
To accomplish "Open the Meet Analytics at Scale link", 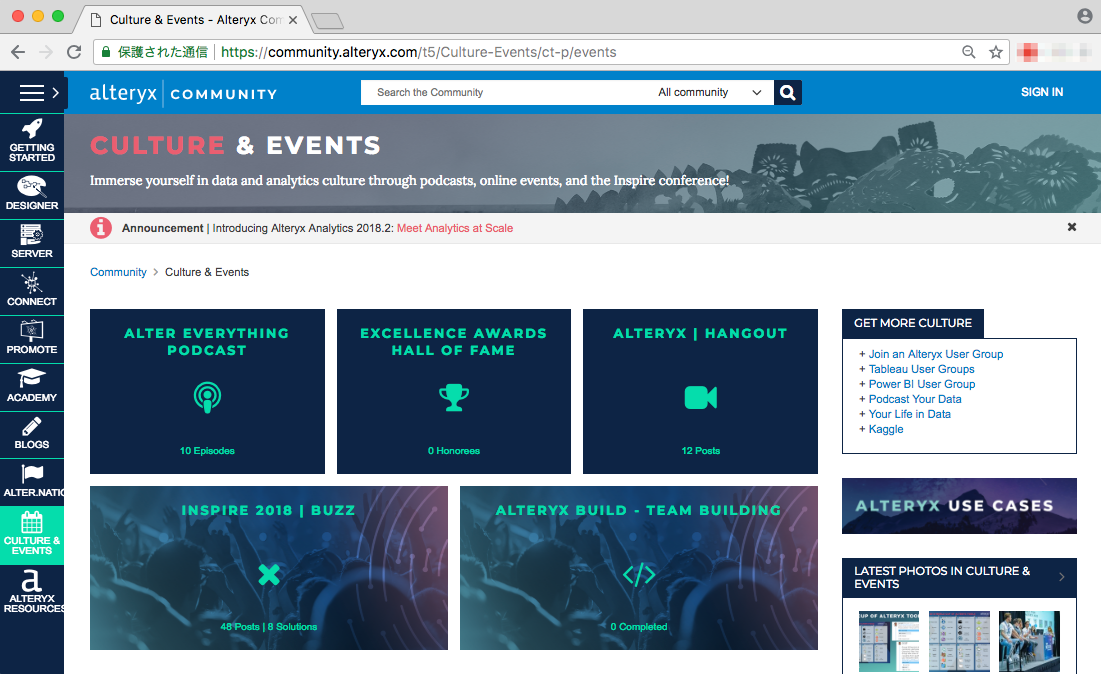I will coord(455,228).
